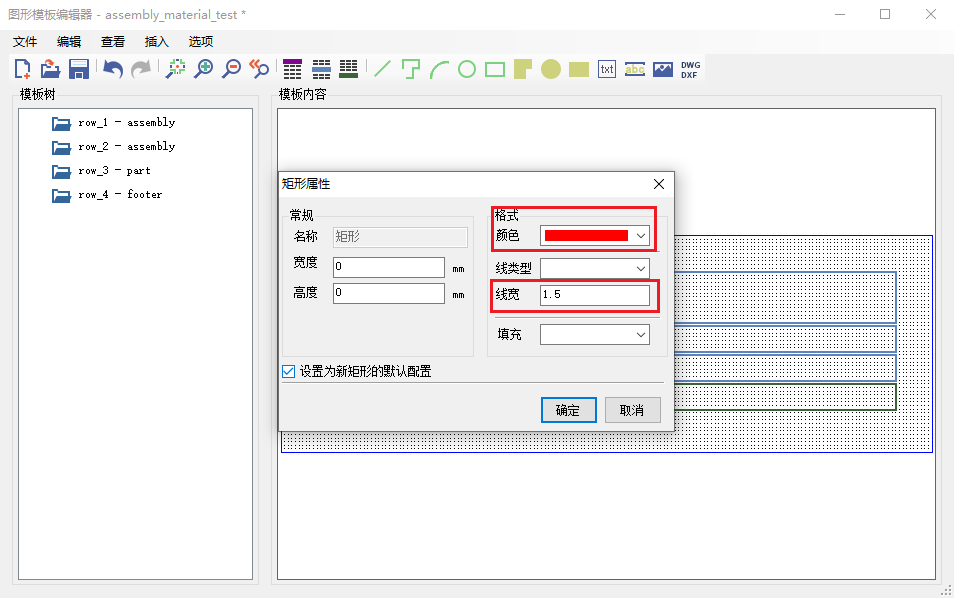
Task: Select the outline circle tool
Action: tap(467, 69)
